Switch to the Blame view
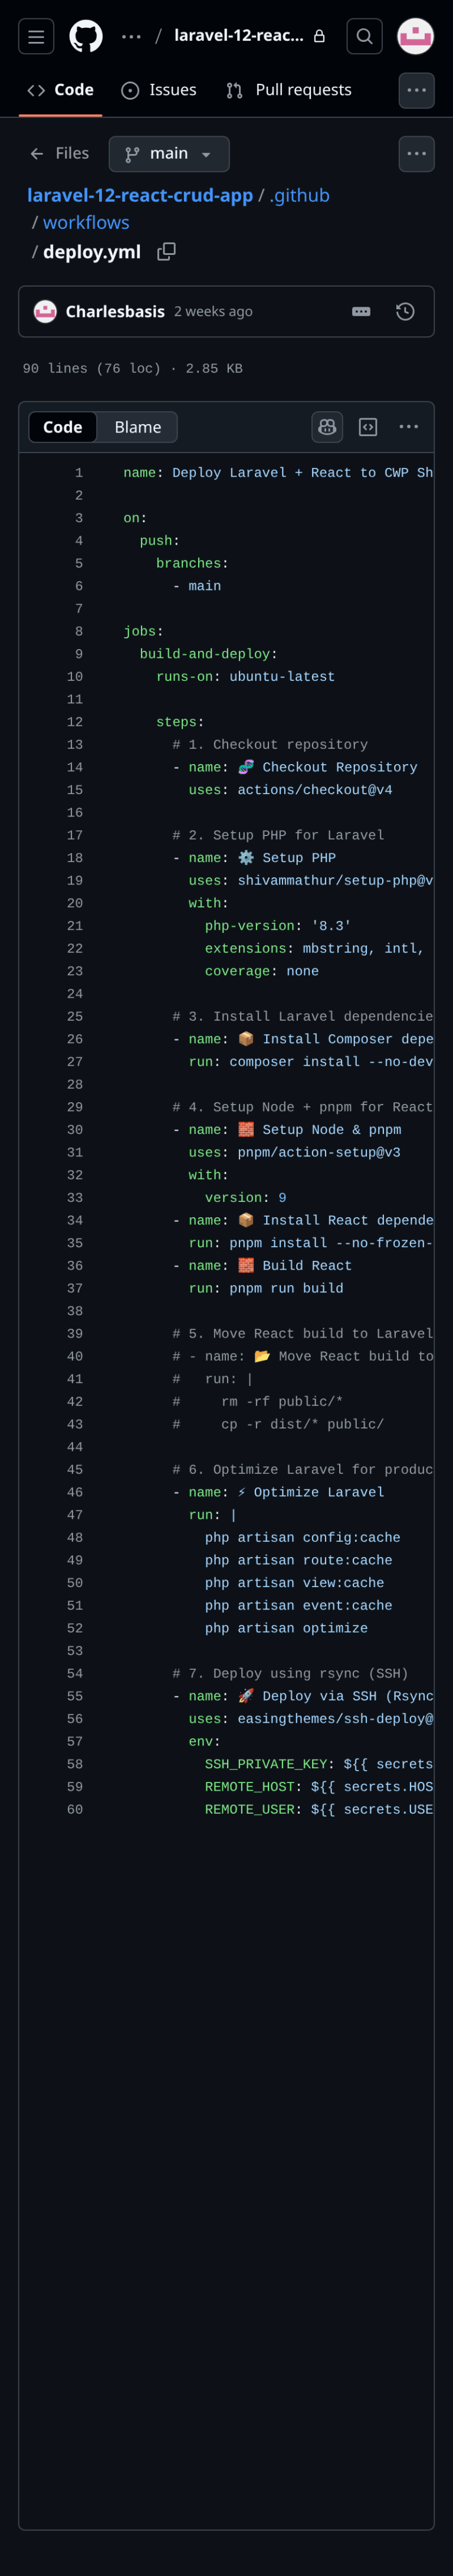The width and height of the screenshot is (453, 2576). tap(137, 426)
